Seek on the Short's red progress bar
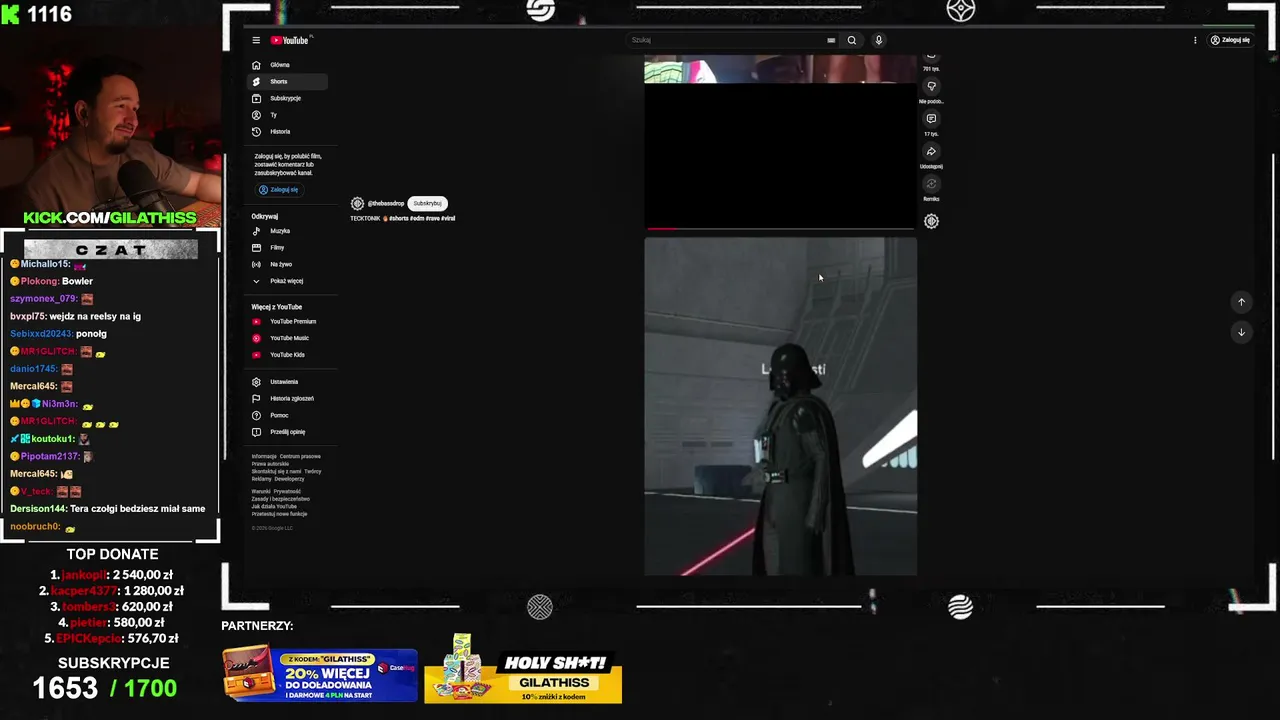 point(780,229)
